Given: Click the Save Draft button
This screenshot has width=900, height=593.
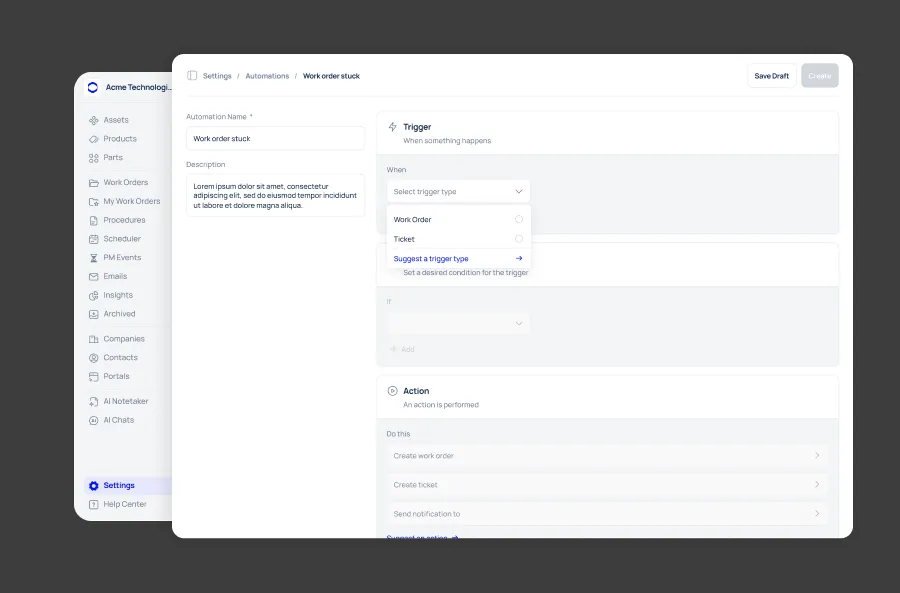Looking at the screenshot, I should click(771, 76).
